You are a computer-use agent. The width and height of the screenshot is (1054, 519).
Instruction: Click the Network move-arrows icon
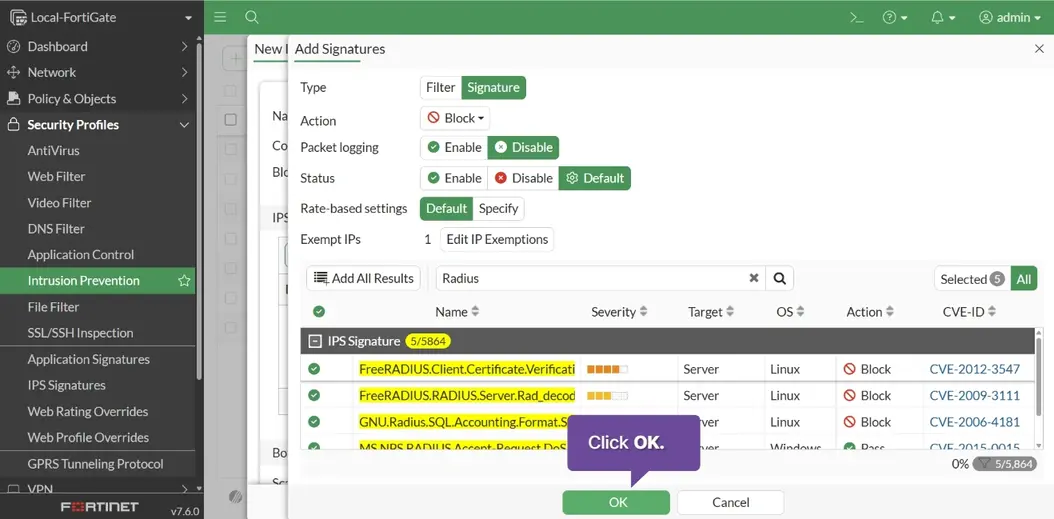(x=13, y=73)
